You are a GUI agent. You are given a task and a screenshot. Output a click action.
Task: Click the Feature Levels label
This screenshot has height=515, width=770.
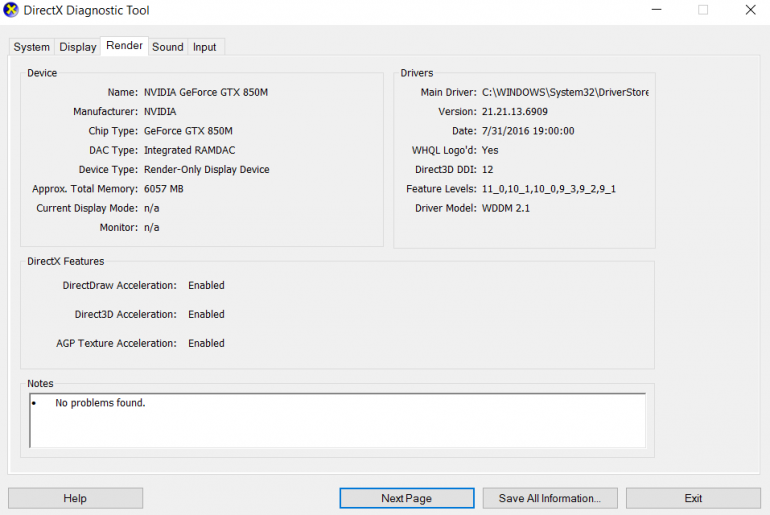tap(441, 189)
